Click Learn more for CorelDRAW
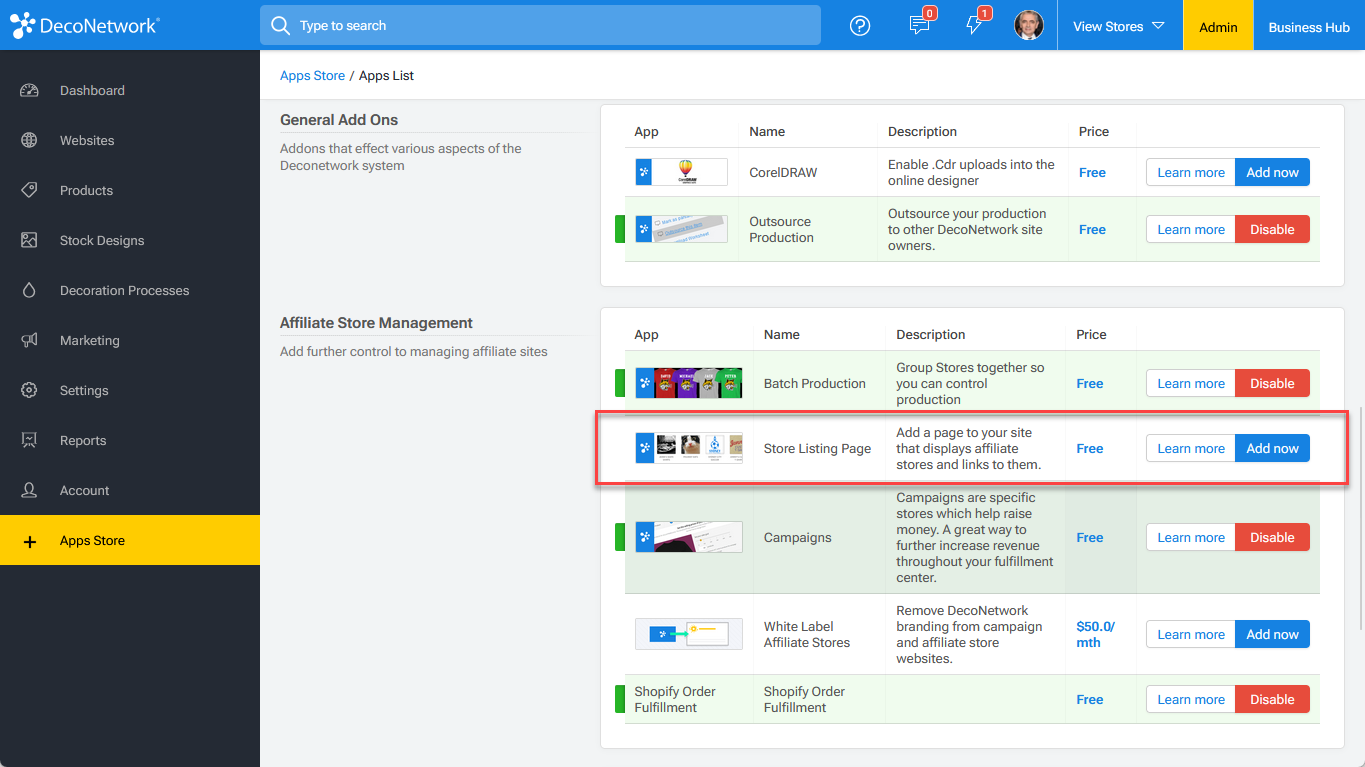Screen dimensions: 1365x767 click(1191, 172)
